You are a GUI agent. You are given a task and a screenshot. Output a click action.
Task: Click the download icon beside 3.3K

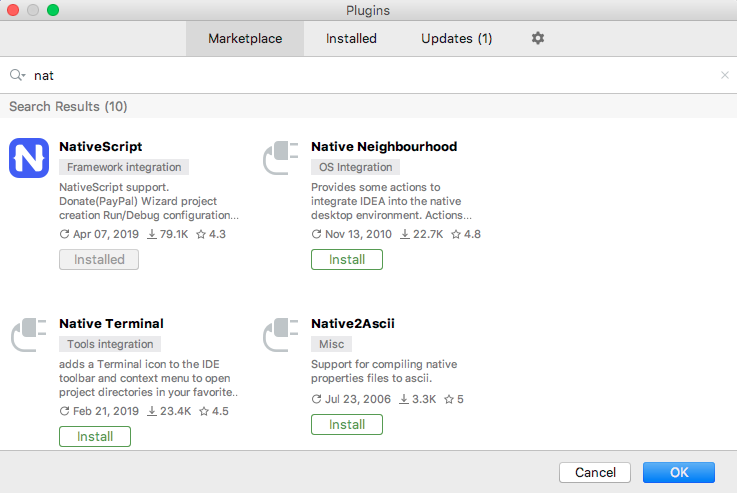[x=404, y=399]
